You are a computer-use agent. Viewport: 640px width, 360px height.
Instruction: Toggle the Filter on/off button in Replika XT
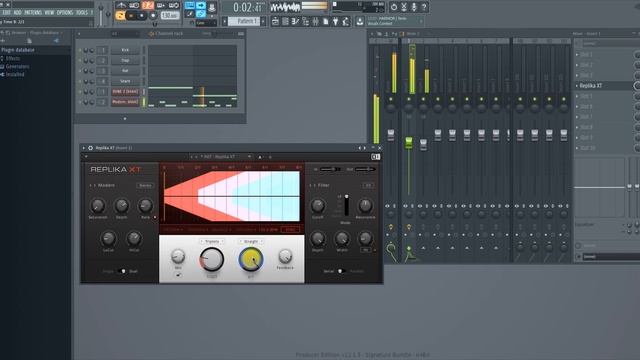coord(368,185)
